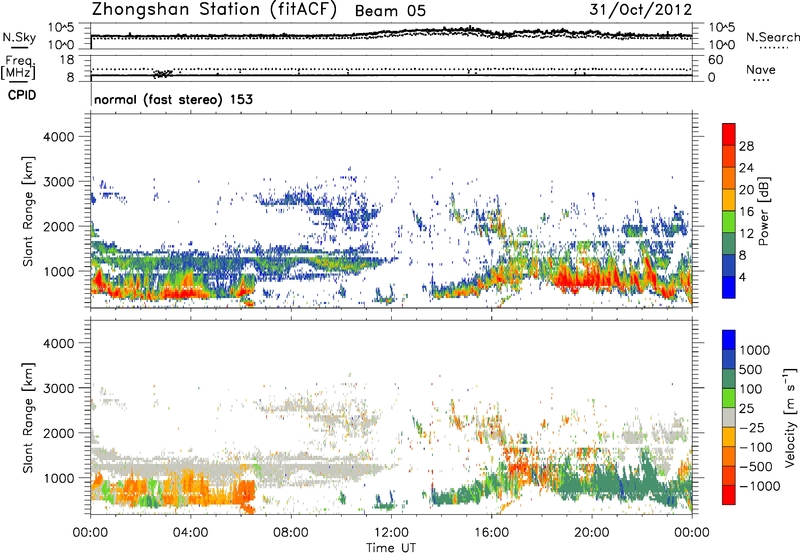Image resolution: width=800 pixels, height=554 pixels.
Task: Click the "CPID" row label
Action: [22, 95]
